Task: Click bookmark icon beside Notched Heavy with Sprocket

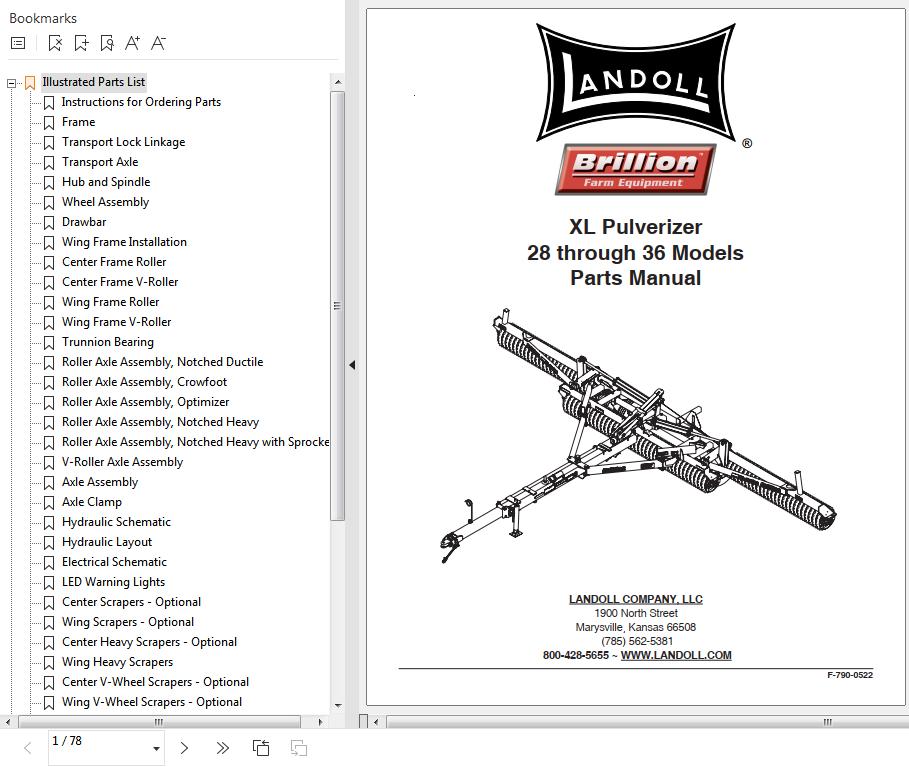Action: click(x=49, y=443)
